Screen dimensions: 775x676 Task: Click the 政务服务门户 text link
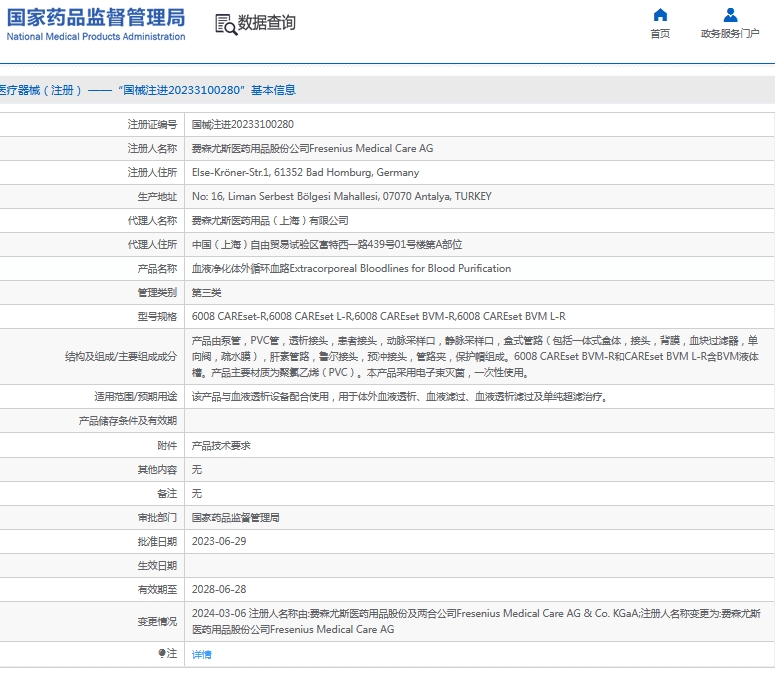coord(730,34)
